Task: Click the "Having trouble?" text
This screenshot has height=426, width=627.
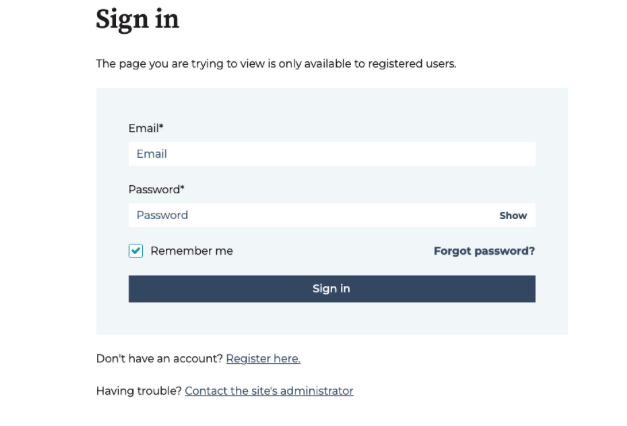Action: click(138, 391)
